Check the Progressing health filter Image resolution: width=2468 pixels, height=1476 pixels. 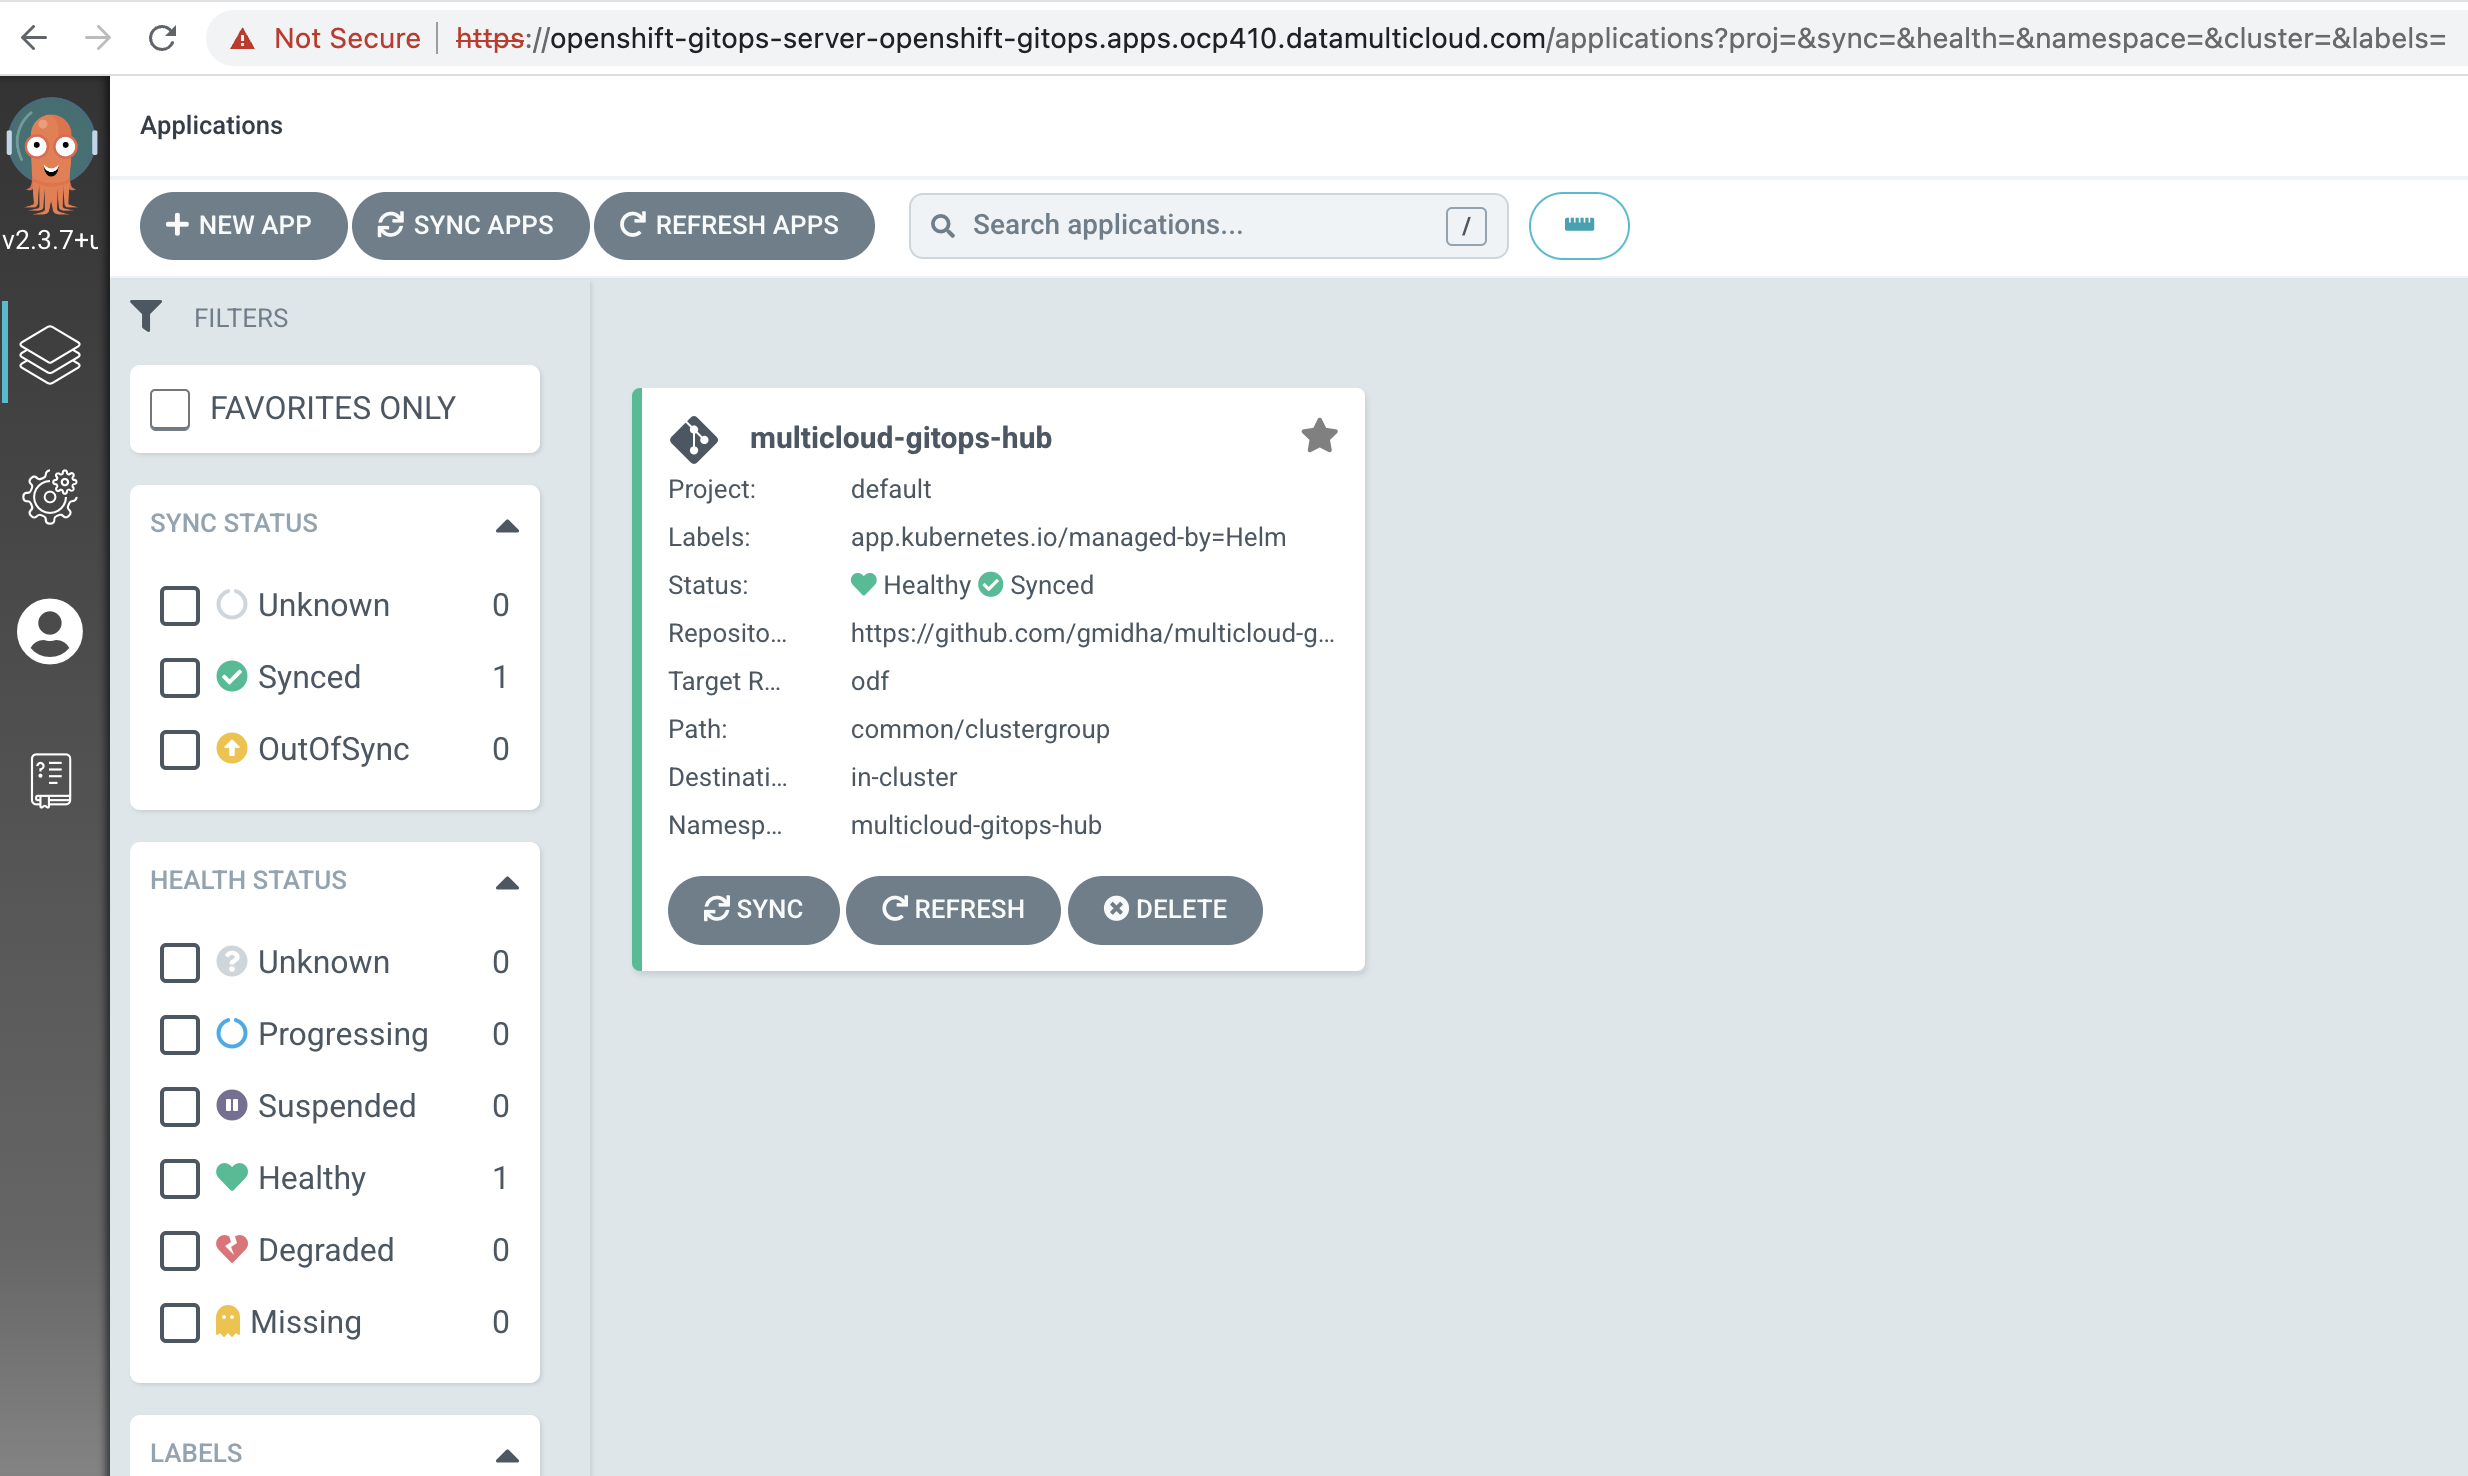180,1034
